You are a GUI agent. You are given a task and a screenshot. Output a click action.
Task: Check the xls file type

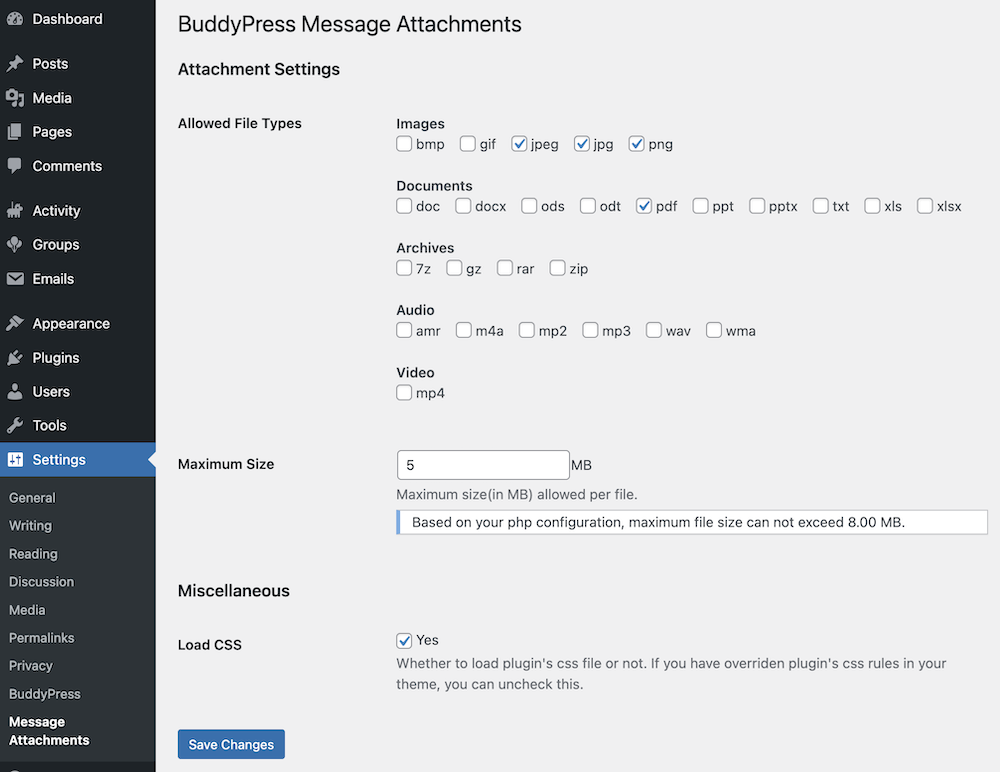coord(872,205)
